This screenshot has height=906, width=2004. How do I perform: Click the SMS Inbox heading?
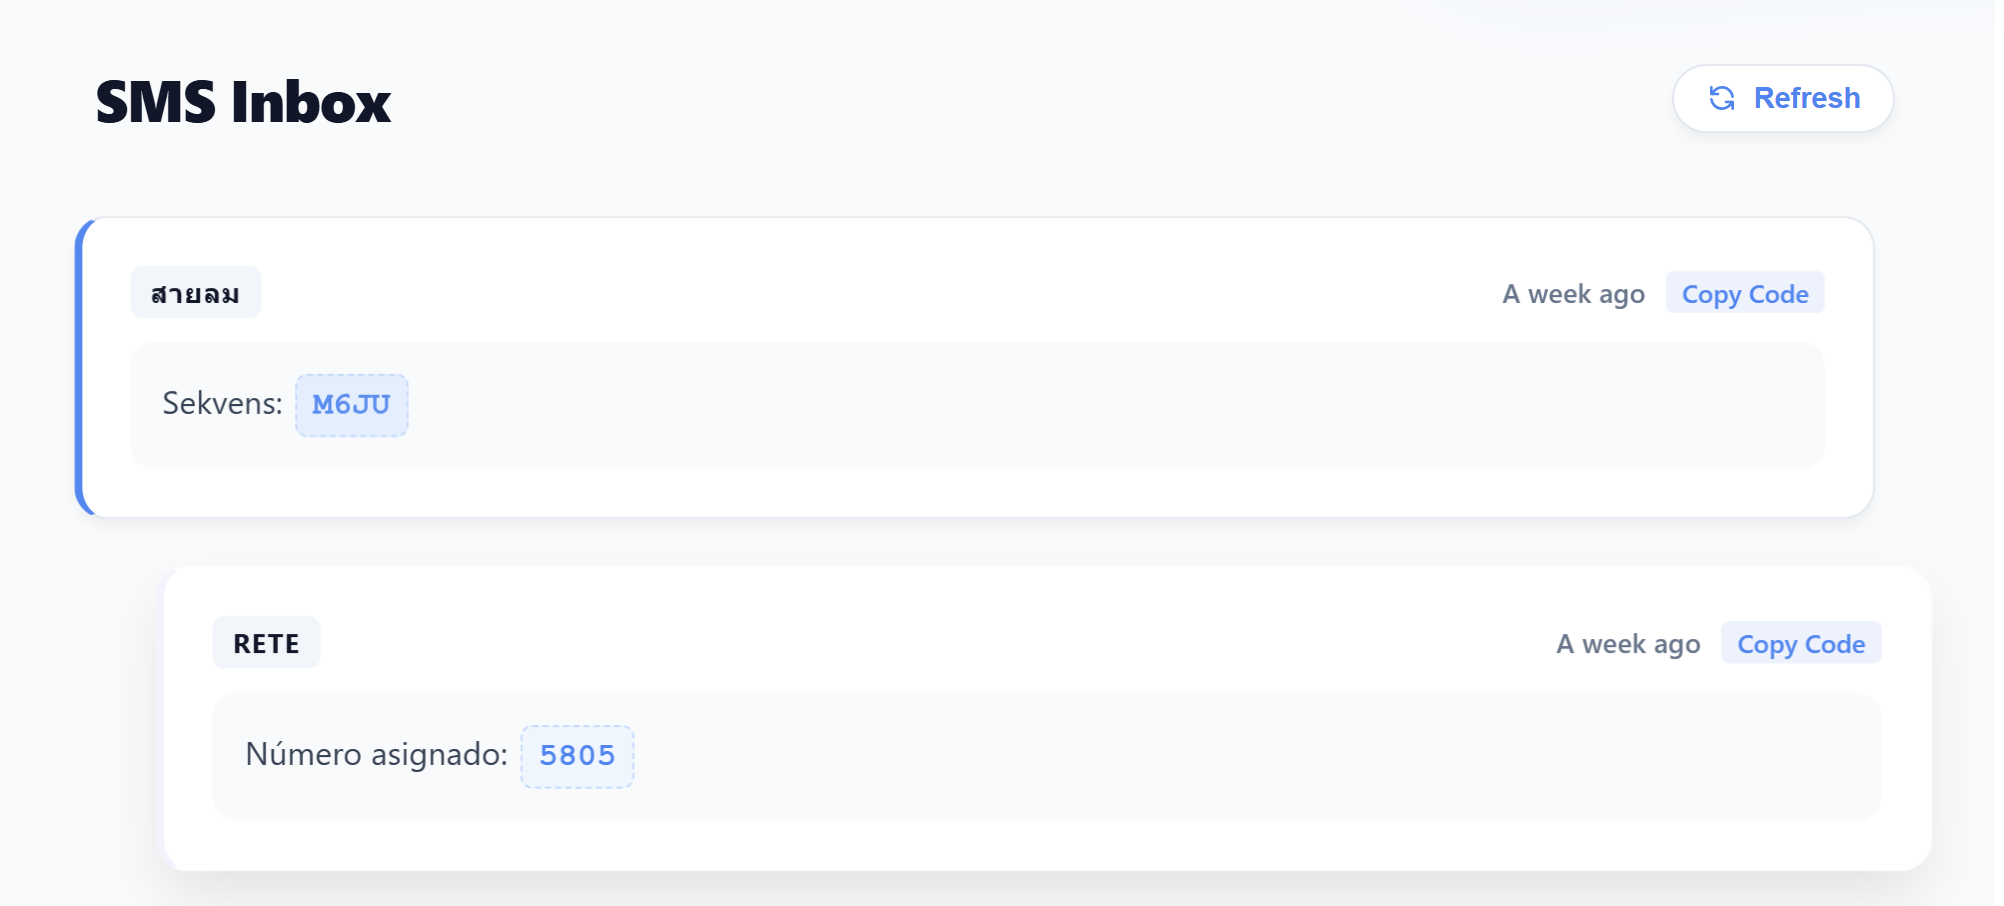[x=243, y=102]
